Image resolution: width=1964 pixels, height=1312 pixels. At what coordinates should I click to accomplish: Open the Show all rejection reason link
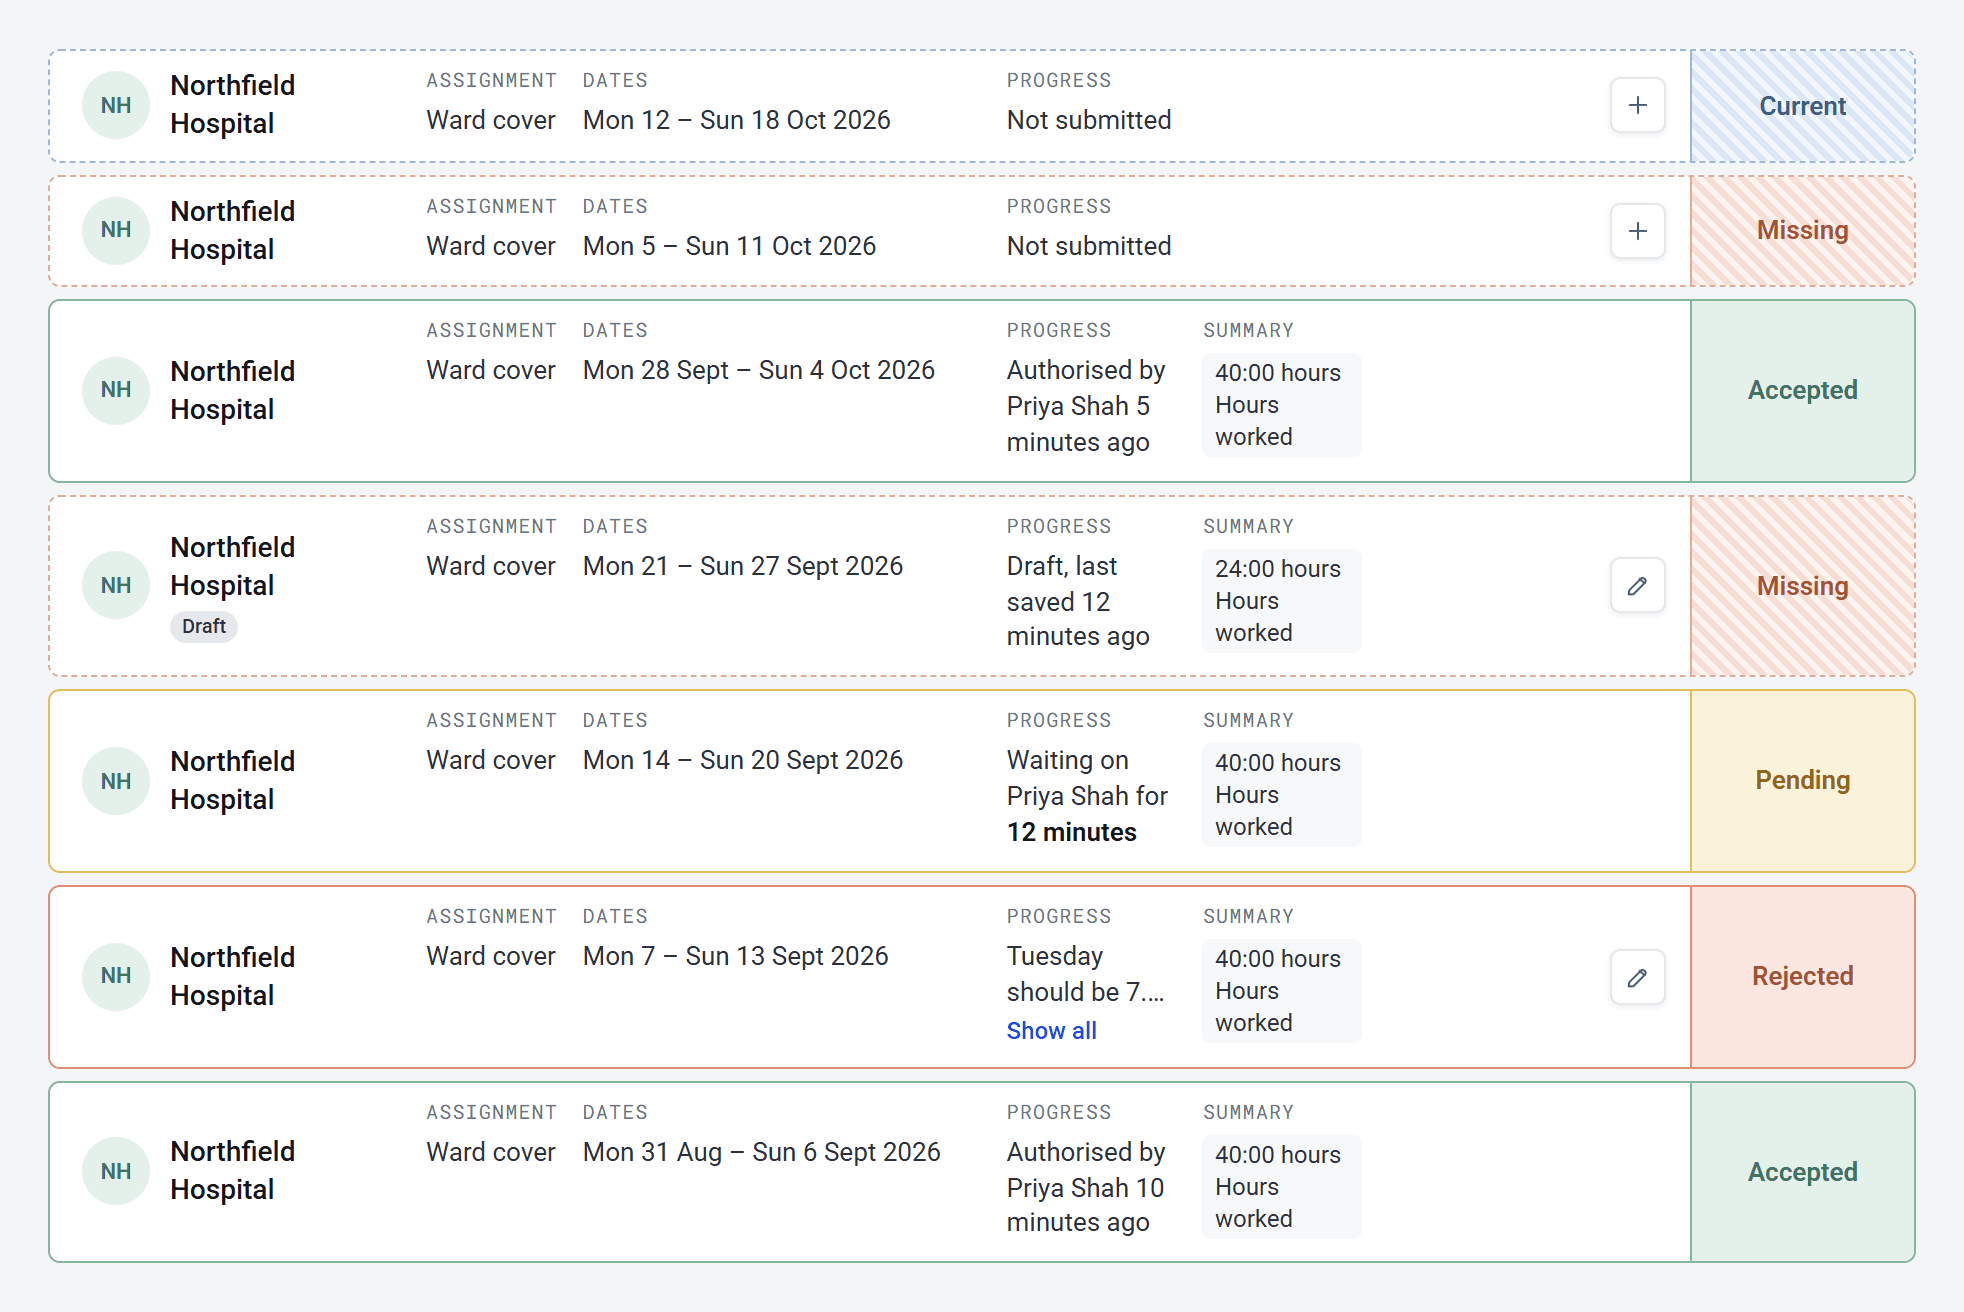click(1051, 1030)
